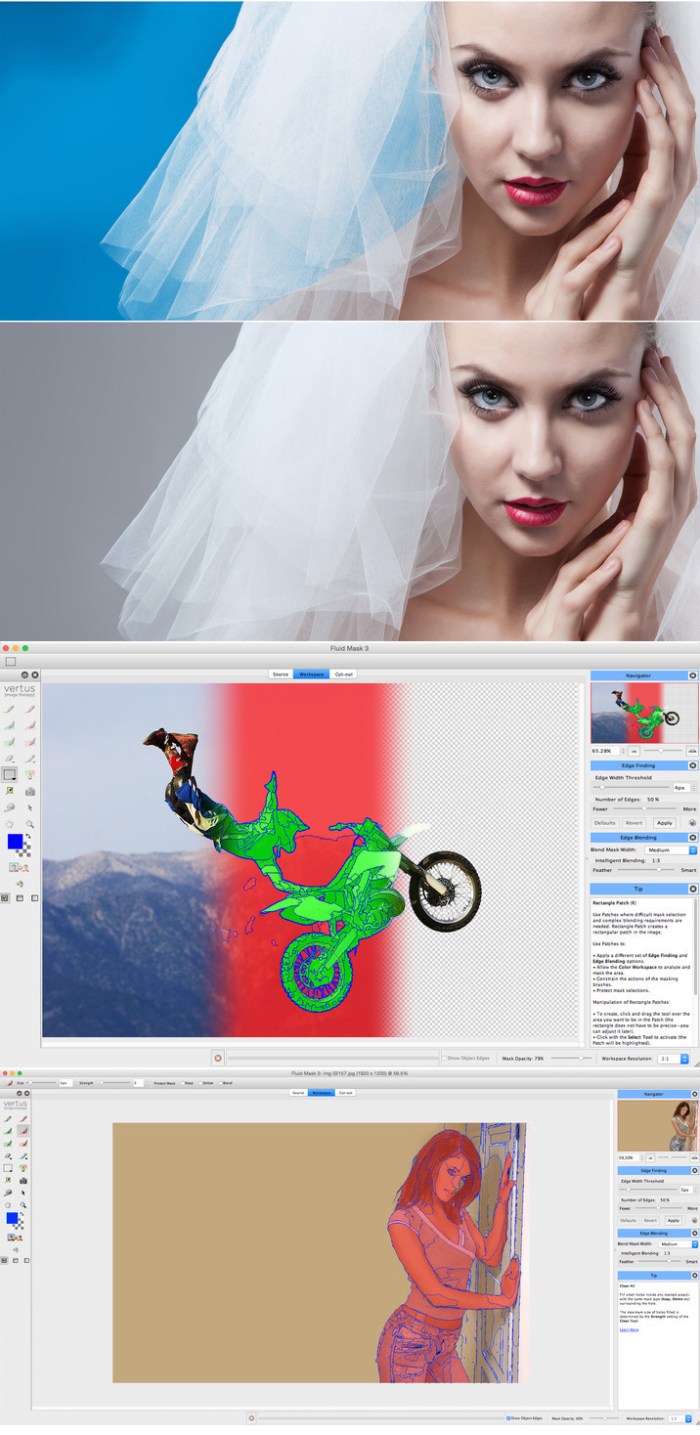Open Learn More link in Tip panel
The height and width of the screenshot is (1435, 700).
point(629,1330)
